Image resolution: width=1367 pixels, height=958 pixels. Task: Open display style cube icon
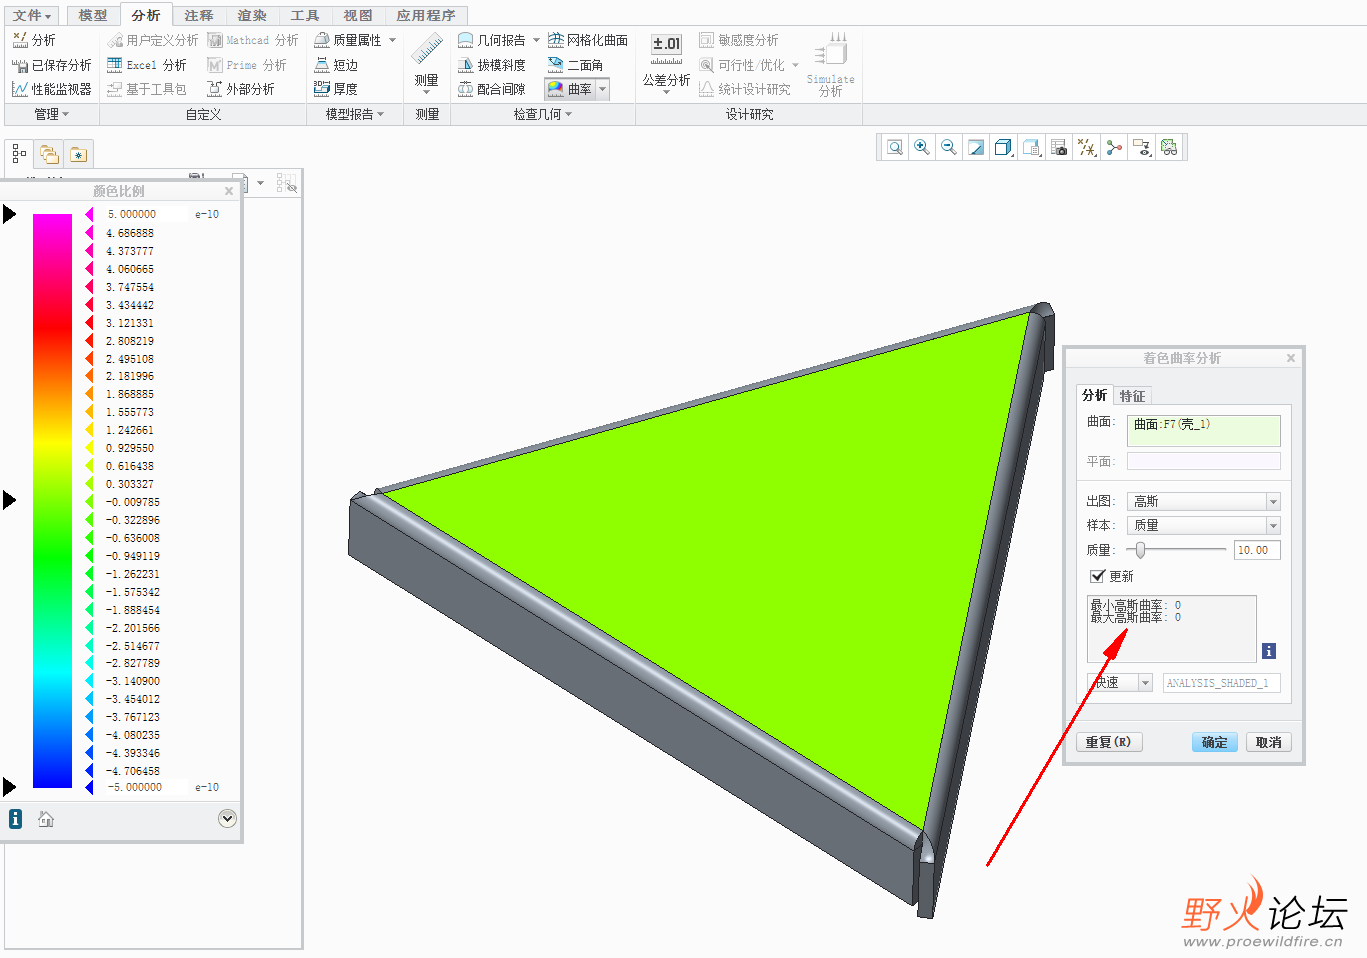[x=1004, y=148]
